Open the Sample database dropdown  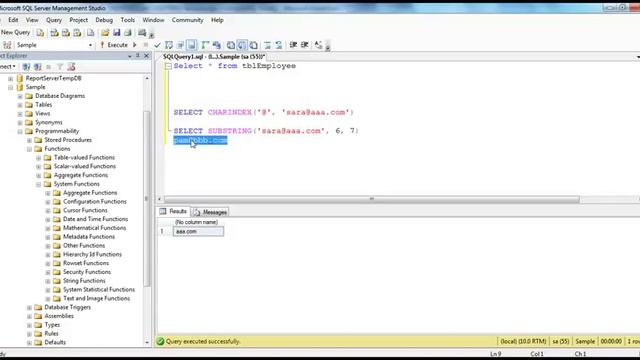pyautogui.click(x=90, y=45)
